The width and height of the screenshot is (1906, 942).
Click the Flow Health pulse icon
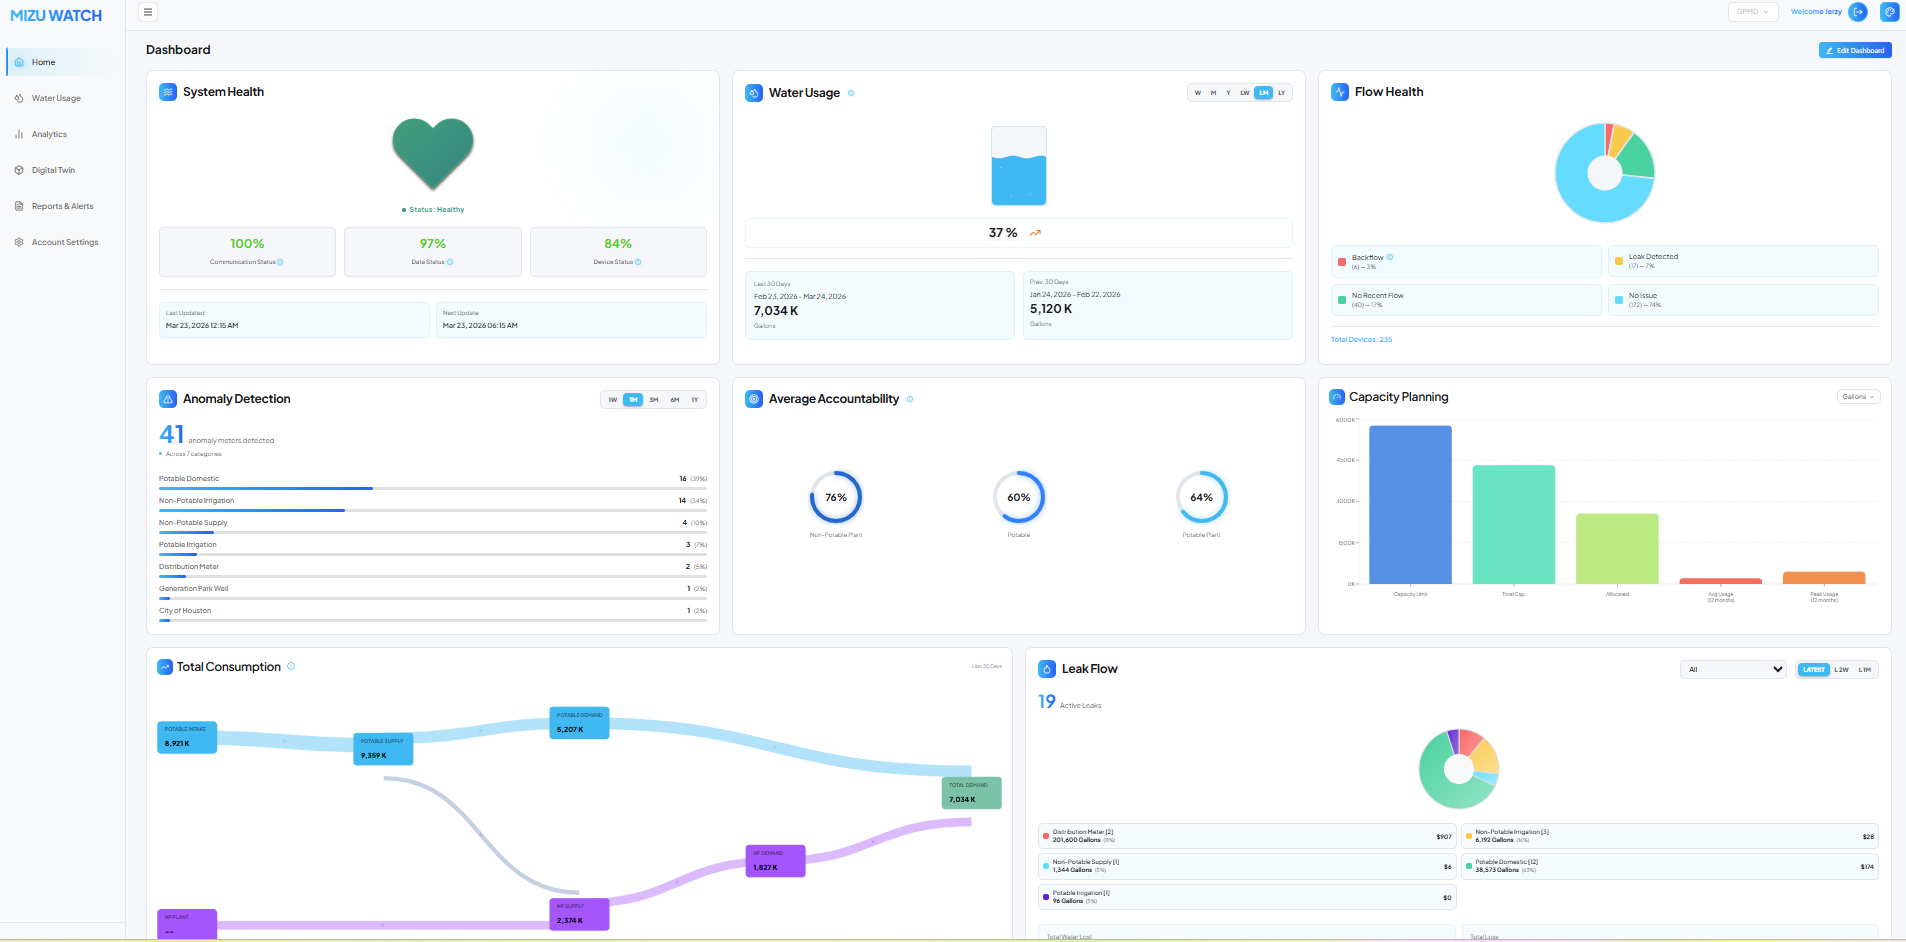pyautogui.click(x=1340, y=92)
